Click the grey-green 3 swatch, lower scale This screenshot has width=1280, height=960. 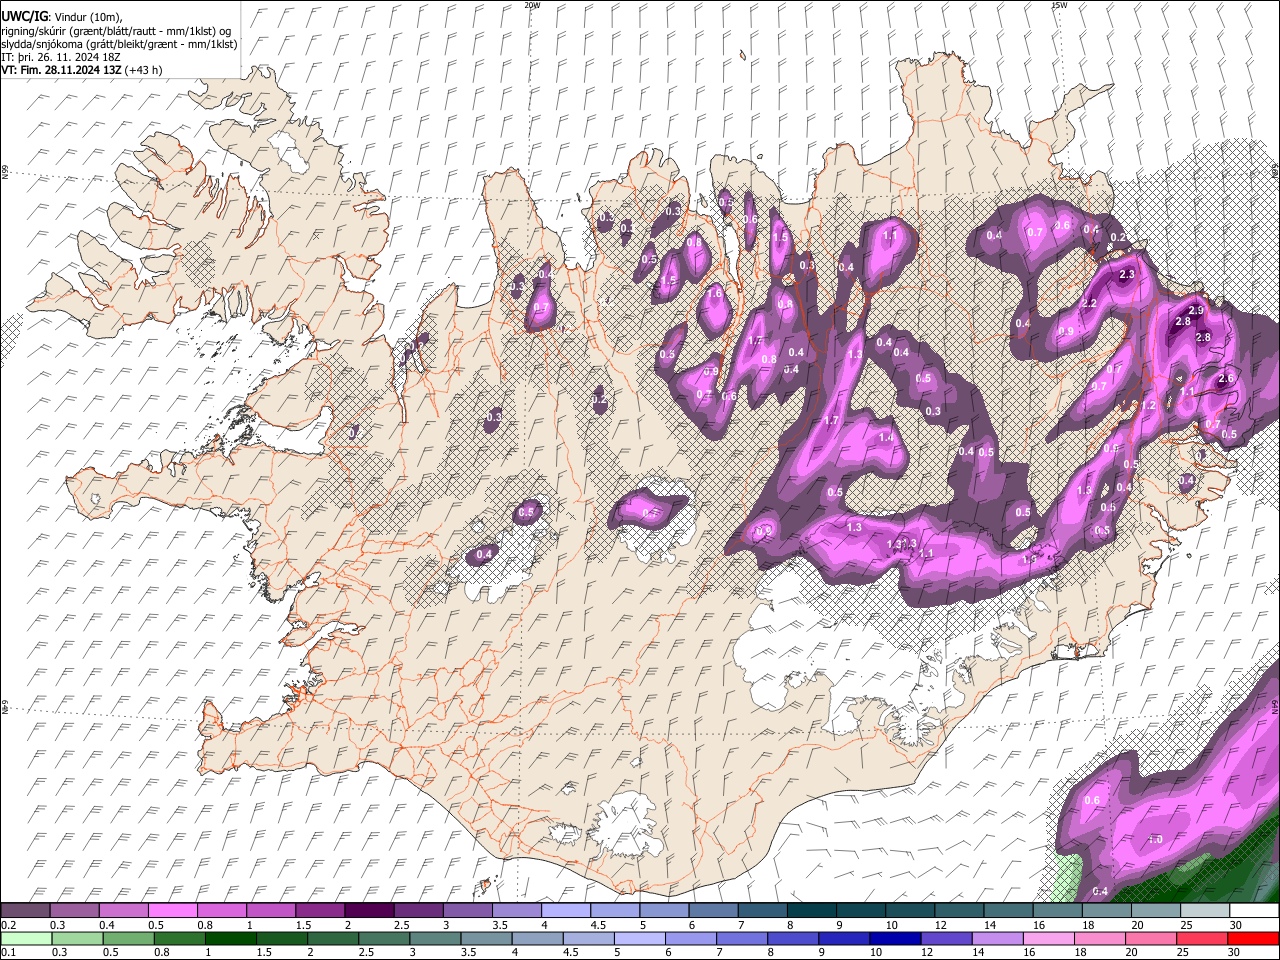pyautogui.click(x=434, y=939)
